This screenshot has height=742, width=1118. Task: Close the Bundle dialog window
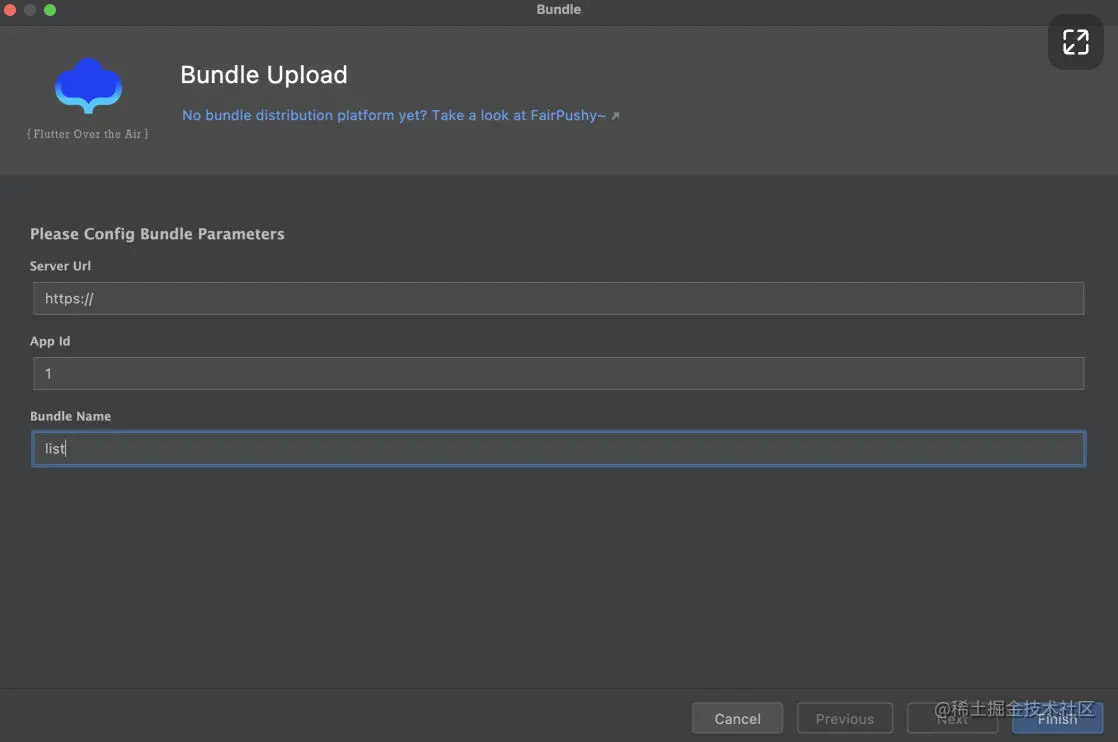click(x=10, y=10)
